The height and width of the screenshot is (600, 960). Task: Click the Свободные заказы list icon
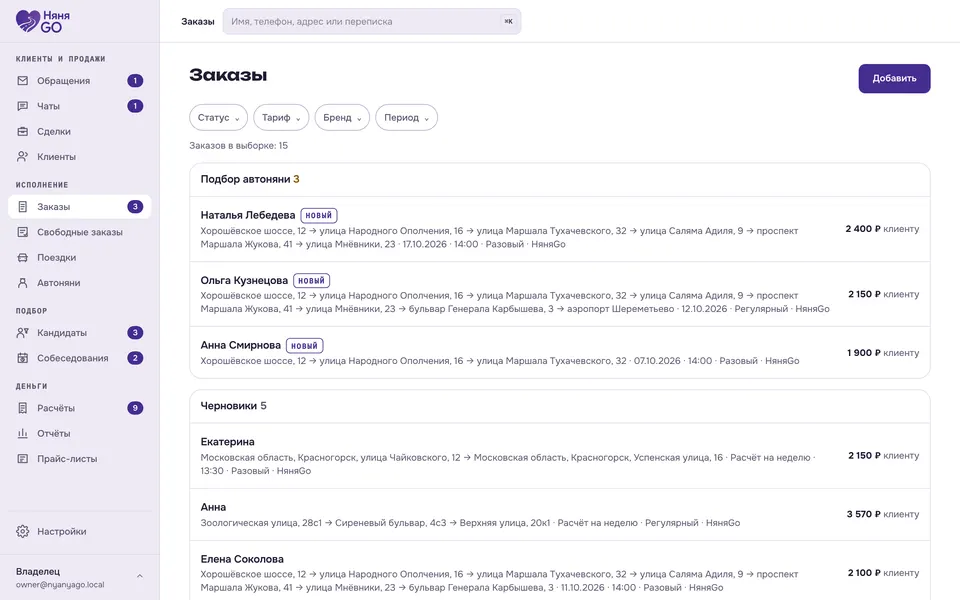(x=23, y=232)
